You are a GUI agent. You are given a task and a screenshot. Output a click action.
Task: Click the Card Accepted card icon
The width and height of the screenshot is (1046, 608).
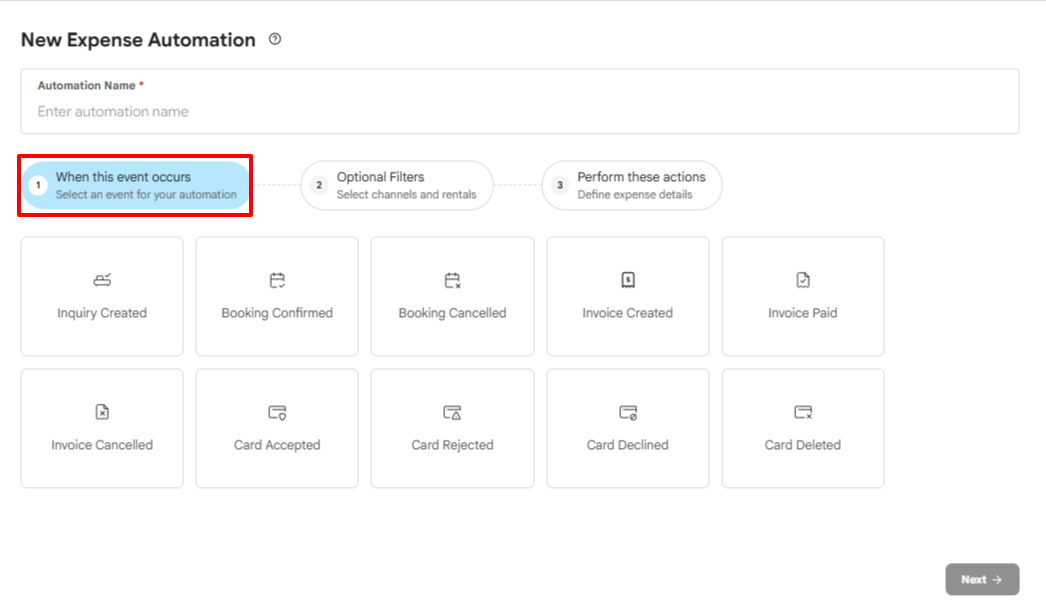277,412
